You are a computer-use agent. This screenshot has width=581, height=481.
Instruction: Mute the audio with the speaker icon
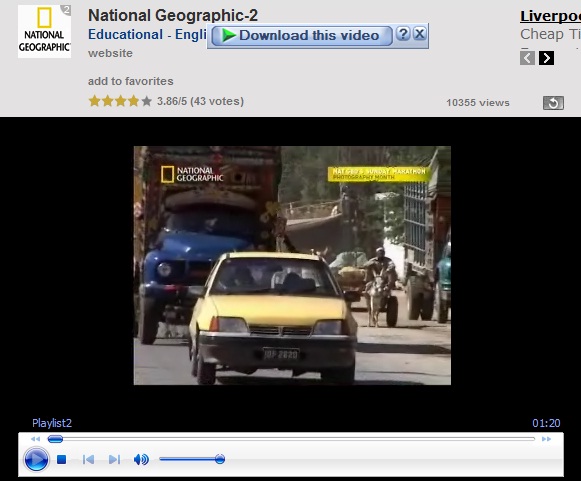141,460
